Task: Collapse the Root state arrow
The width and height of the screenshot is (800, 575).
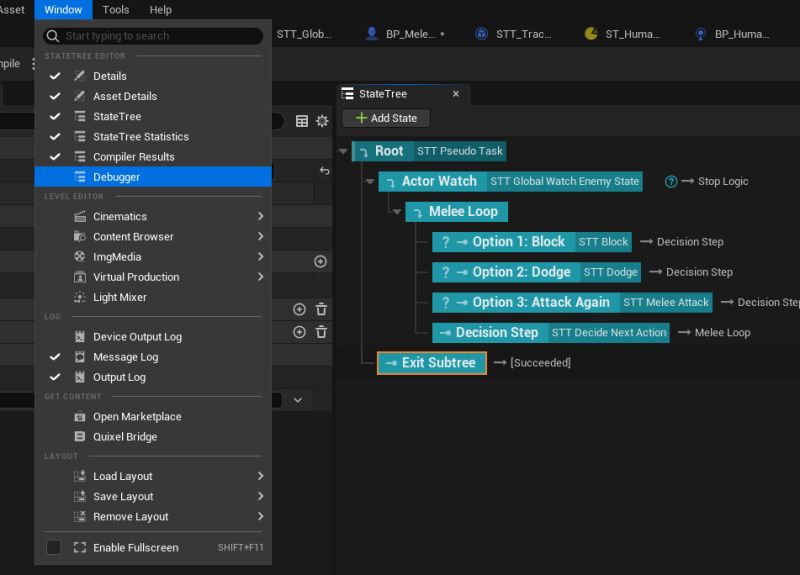Action: click(x=343, y=151)
